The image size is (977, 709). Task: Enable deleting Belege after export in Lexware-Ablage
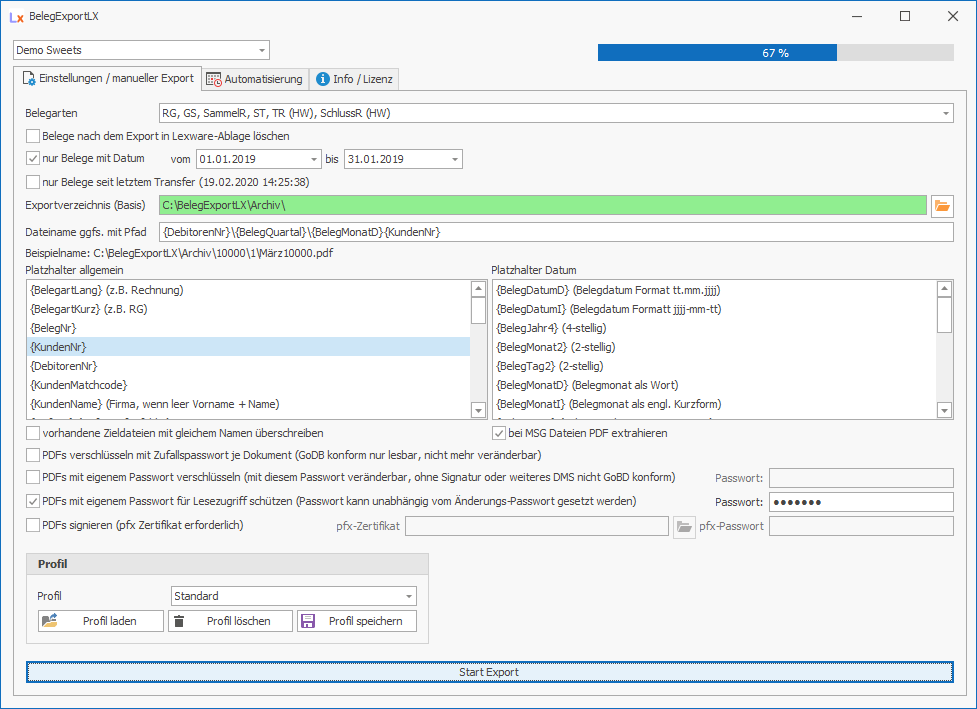coord(34,136)
